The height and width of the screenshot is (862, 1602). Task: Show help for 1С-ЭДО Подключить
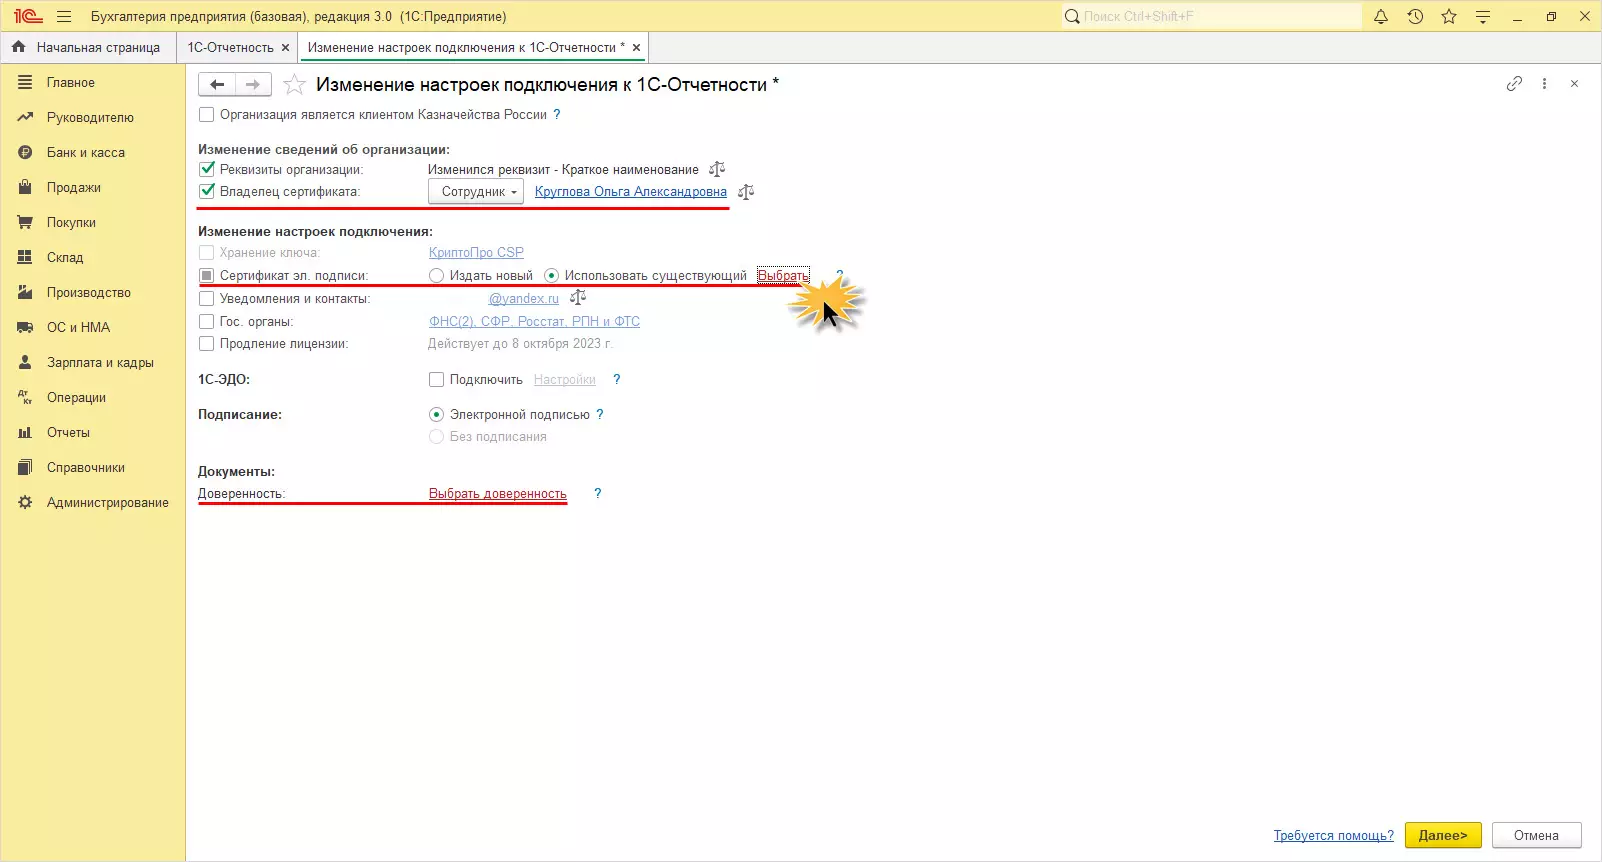(x=617, y=379)
